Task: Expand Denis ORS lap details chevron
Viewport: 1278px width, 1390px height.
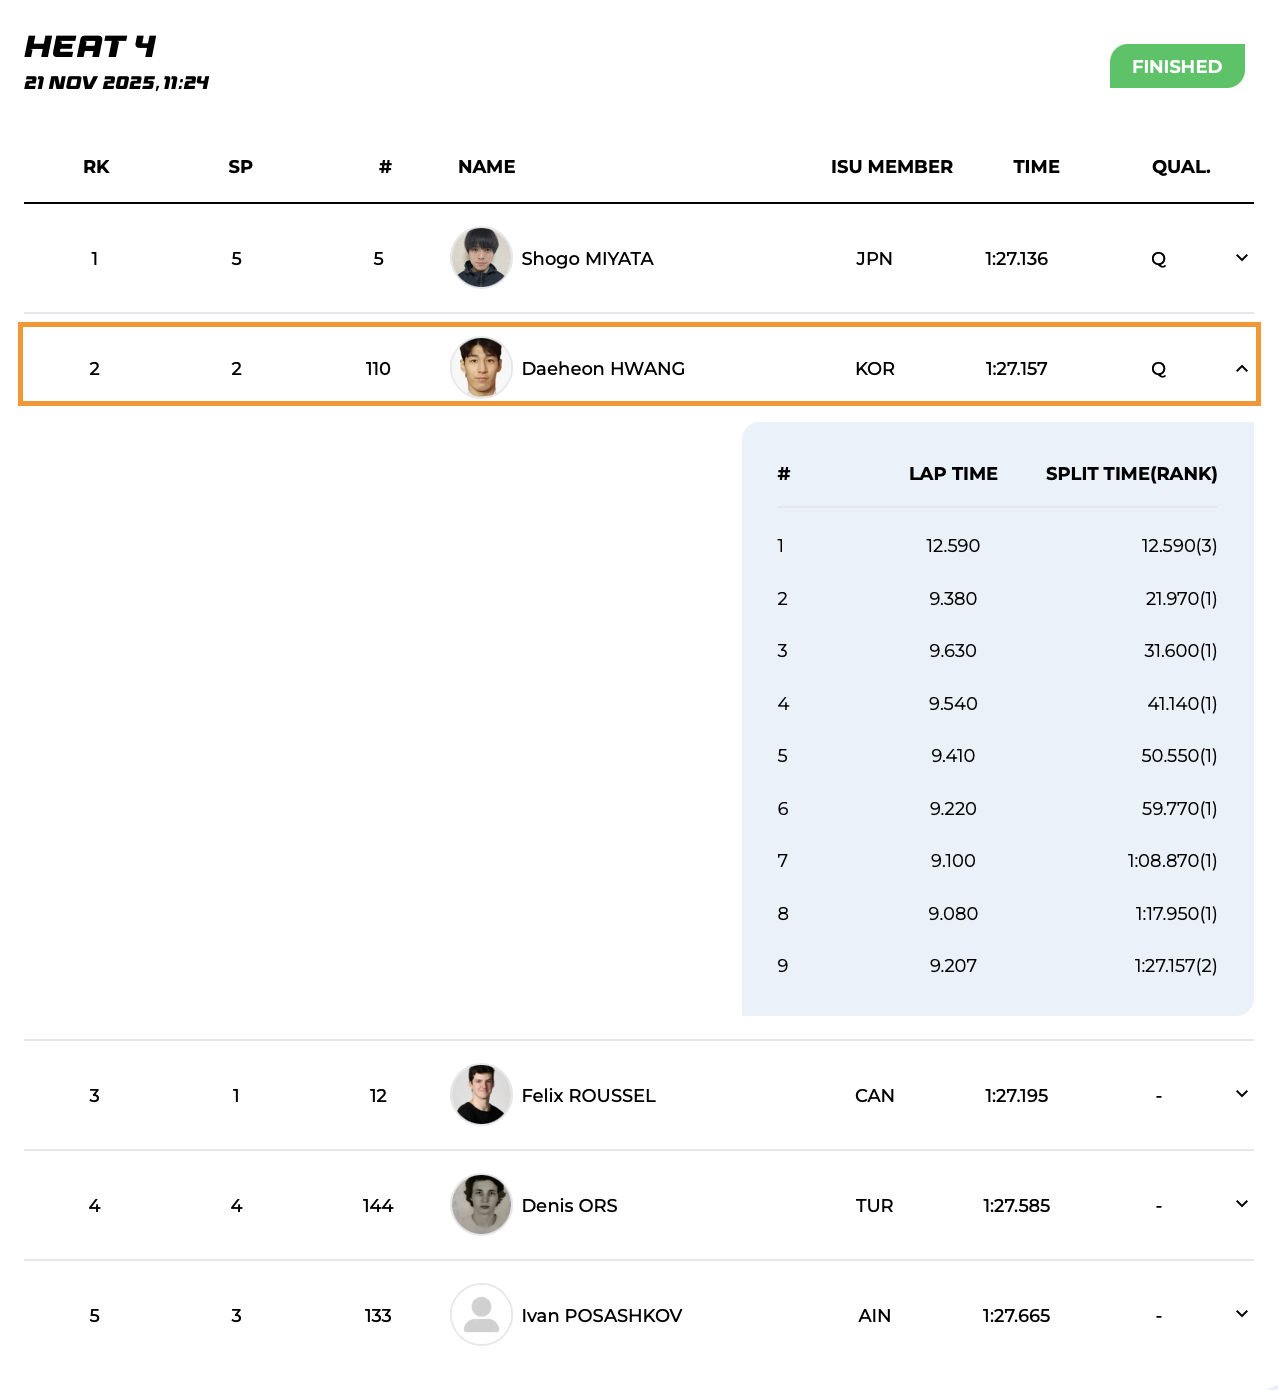Action: (1241, 1204)
